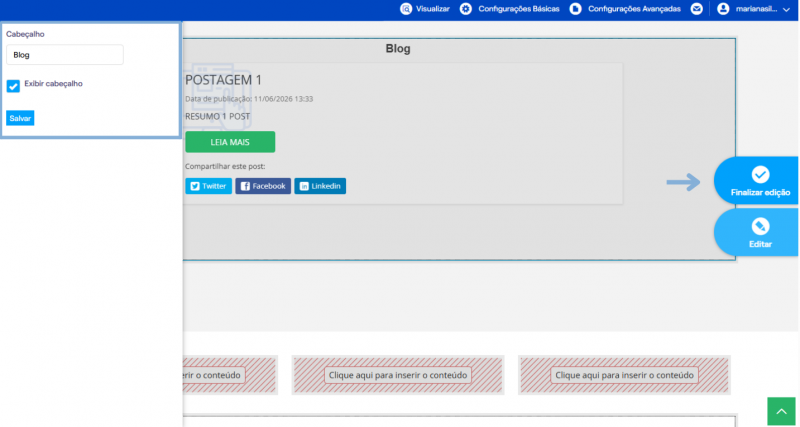Click the middle 'Clique aqui para inserir o conteúdo' placeholder

click(398, 375)
